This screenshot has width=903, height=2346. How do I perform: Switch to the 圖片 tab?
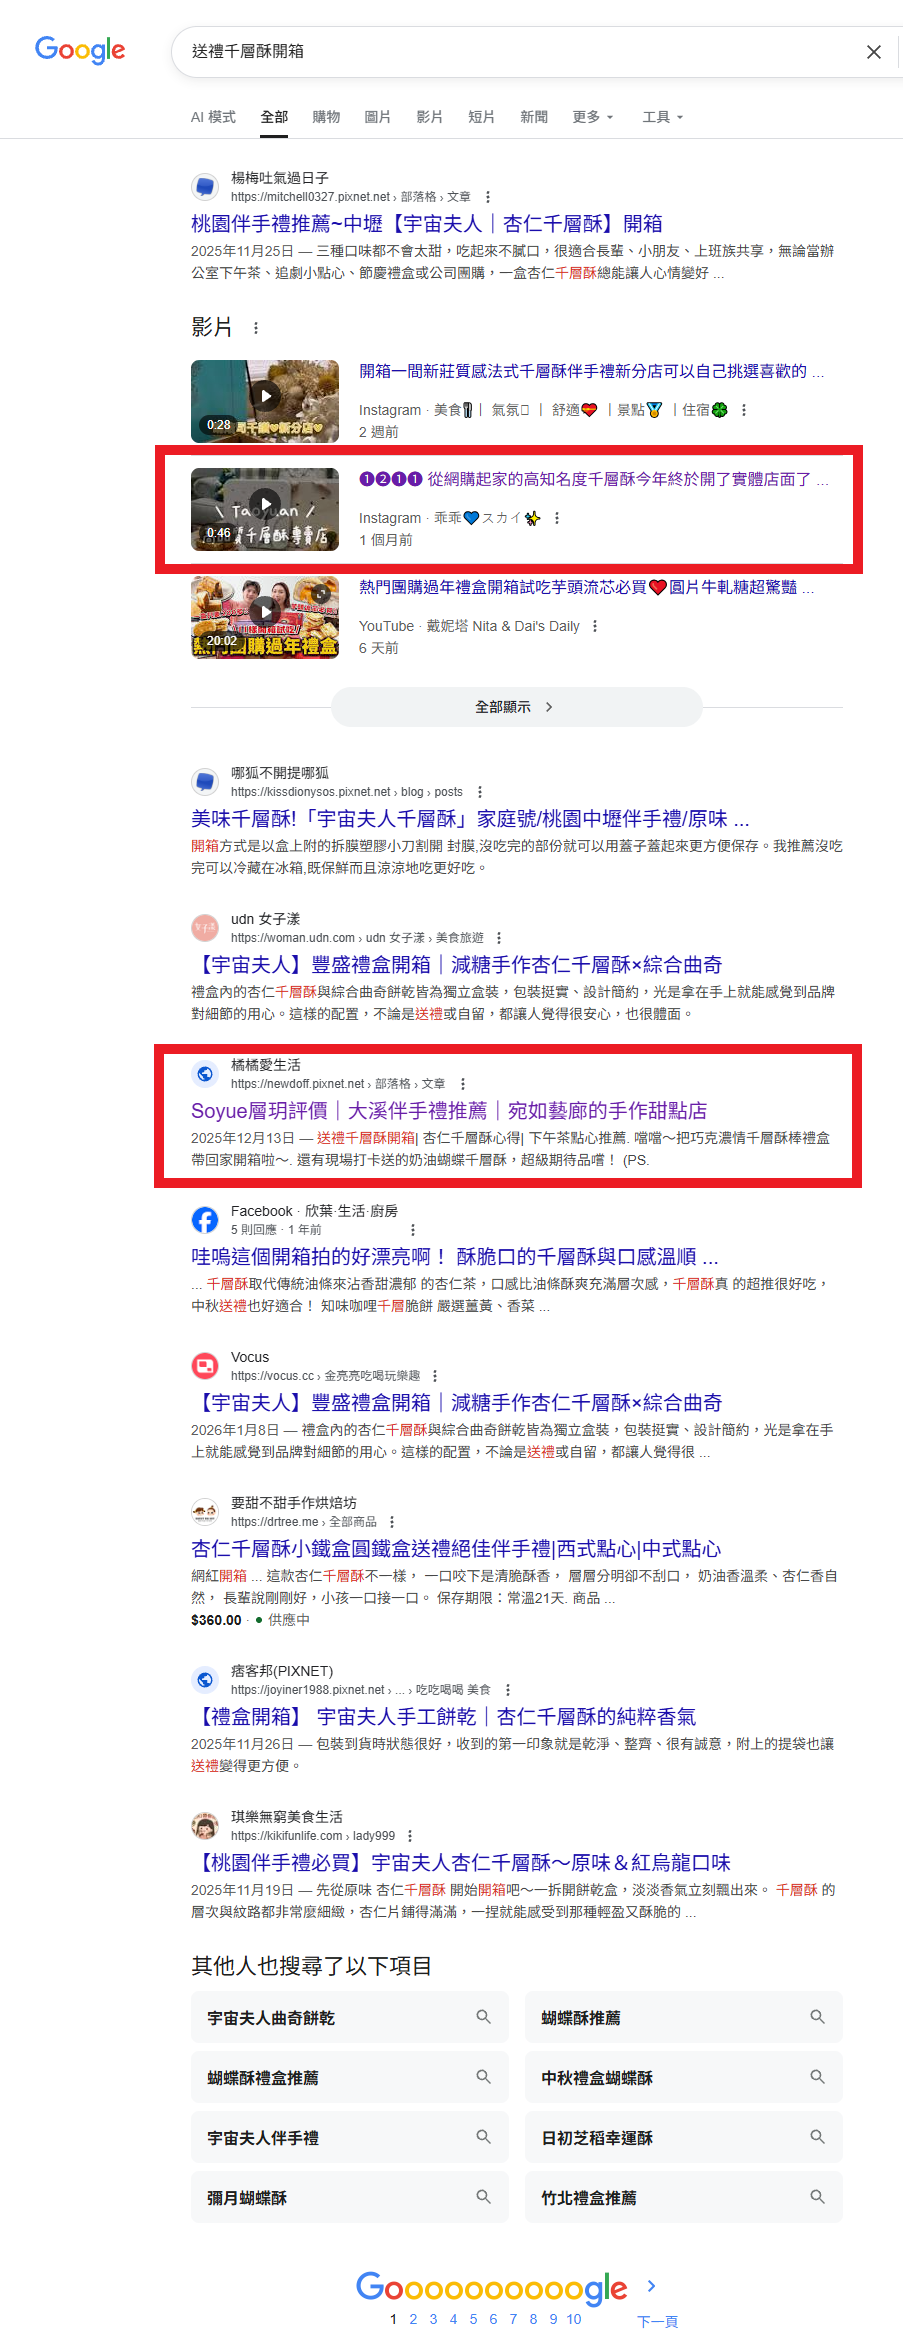(377, 117)
